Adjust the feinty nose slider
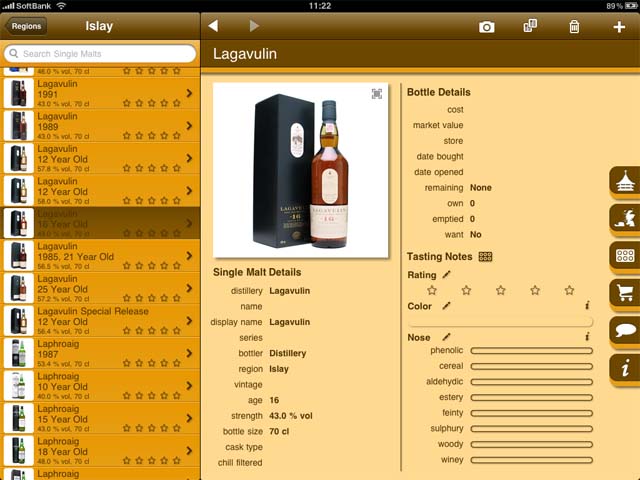This screenshot has width=640, height=480. click(x=531, y=413)
